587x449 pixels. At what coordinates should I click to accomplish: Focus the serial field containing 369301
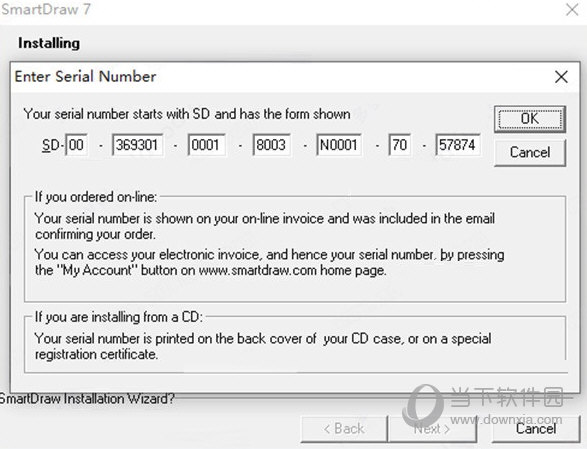[x=137, y=145]
